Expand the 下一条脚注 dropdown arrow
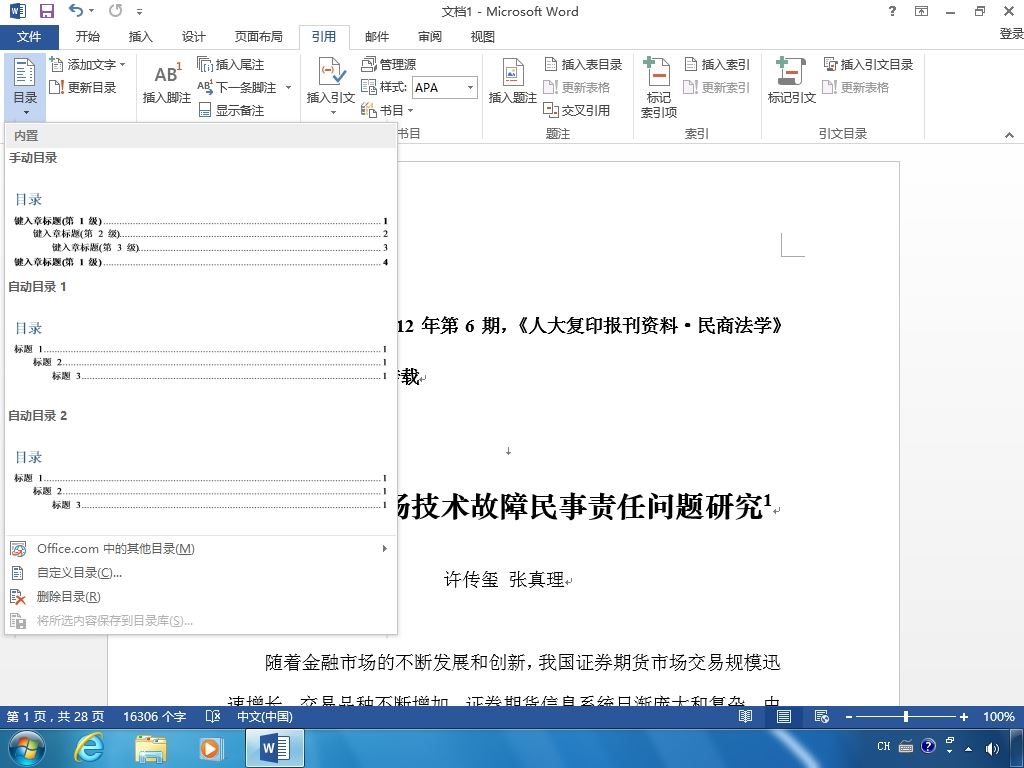Viewport: 1024px width, 768px height. point(288,87)
